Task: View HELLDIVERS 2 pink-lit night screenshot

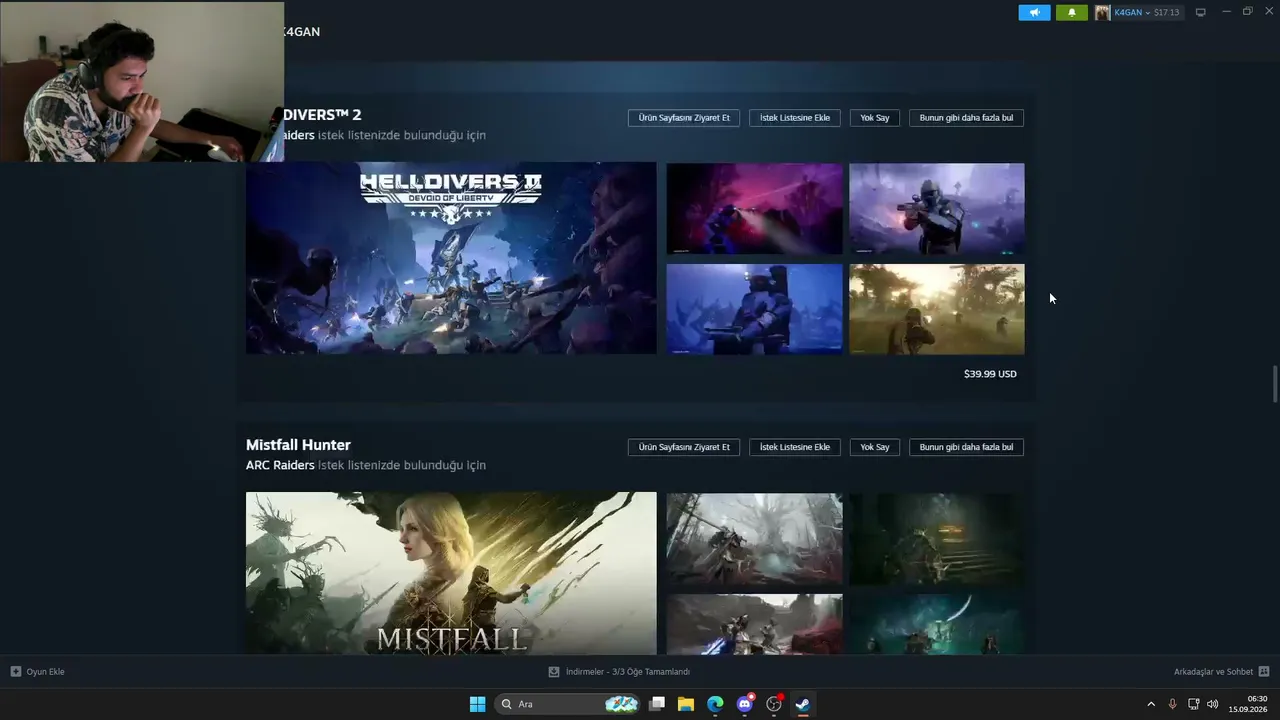Action: (x=754, y=209)
